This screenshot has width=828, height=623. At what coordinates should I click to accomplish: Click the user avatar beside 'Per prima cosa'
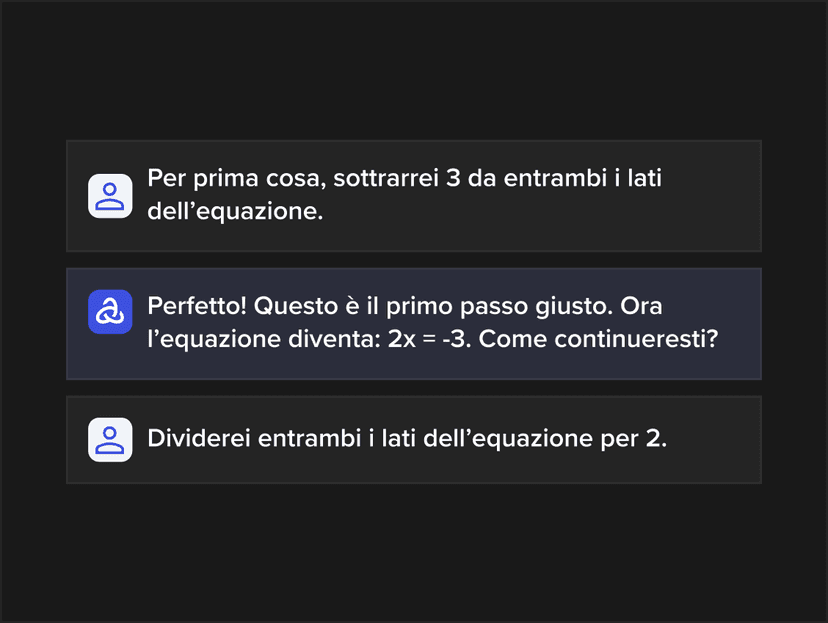[x=110, y=196]
